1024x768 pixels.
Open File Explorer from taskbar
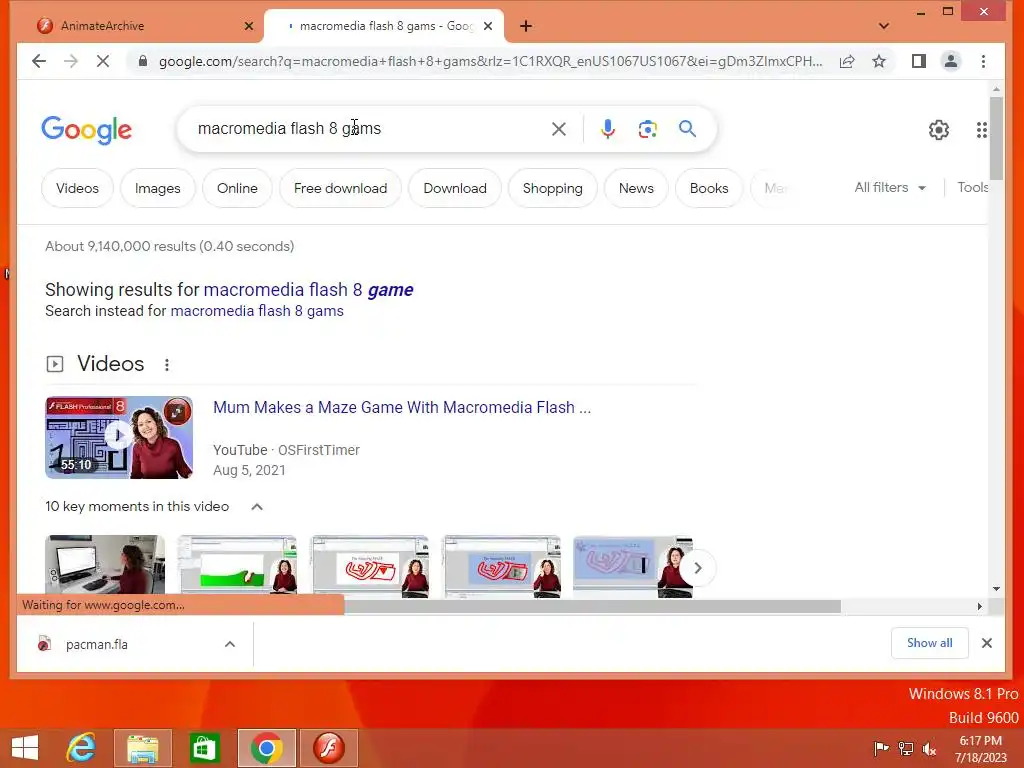point(142,748)
